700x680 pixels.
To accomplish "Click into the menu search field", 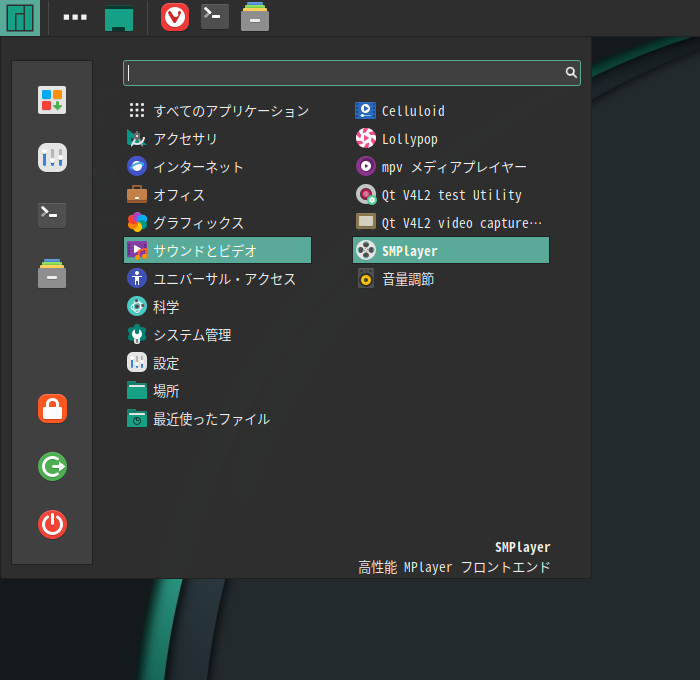I will point(352,73).
